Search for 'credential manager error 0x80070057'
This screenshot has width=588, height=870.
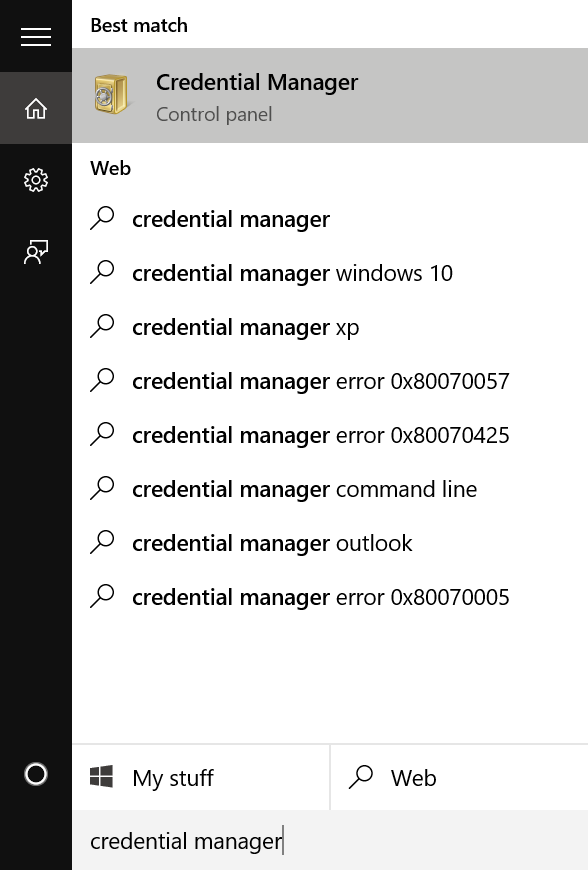pos(320,380)
